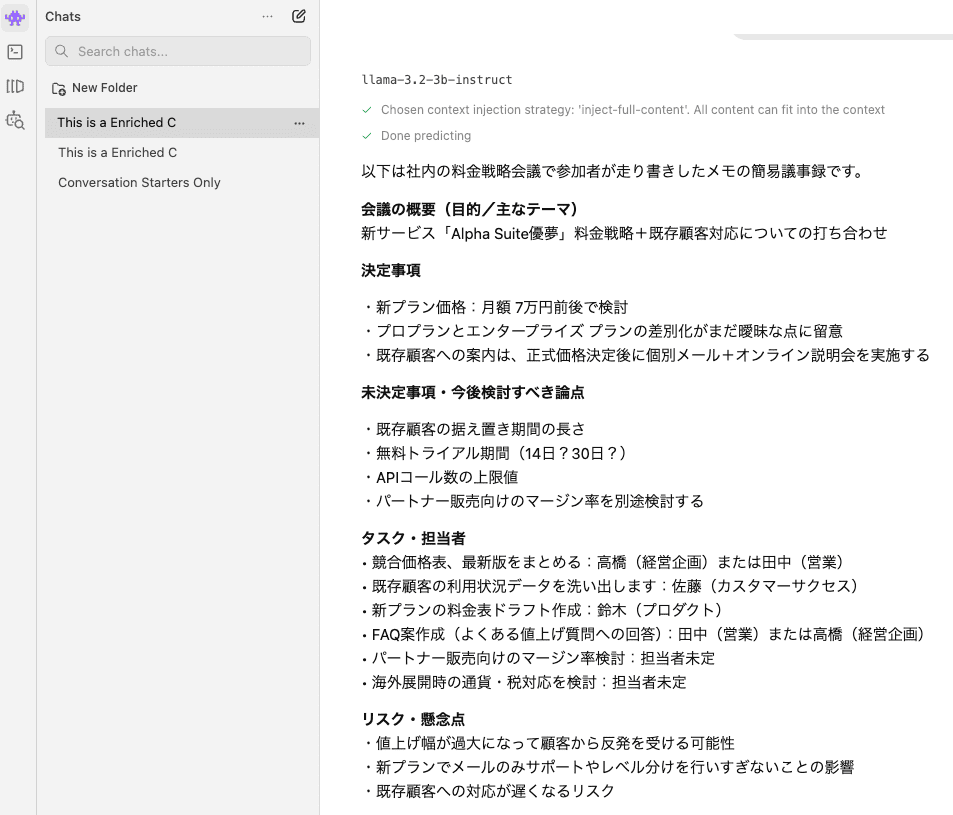
Task: Open the 'Conversation Starters Only' chat
Action: point(182,182)
